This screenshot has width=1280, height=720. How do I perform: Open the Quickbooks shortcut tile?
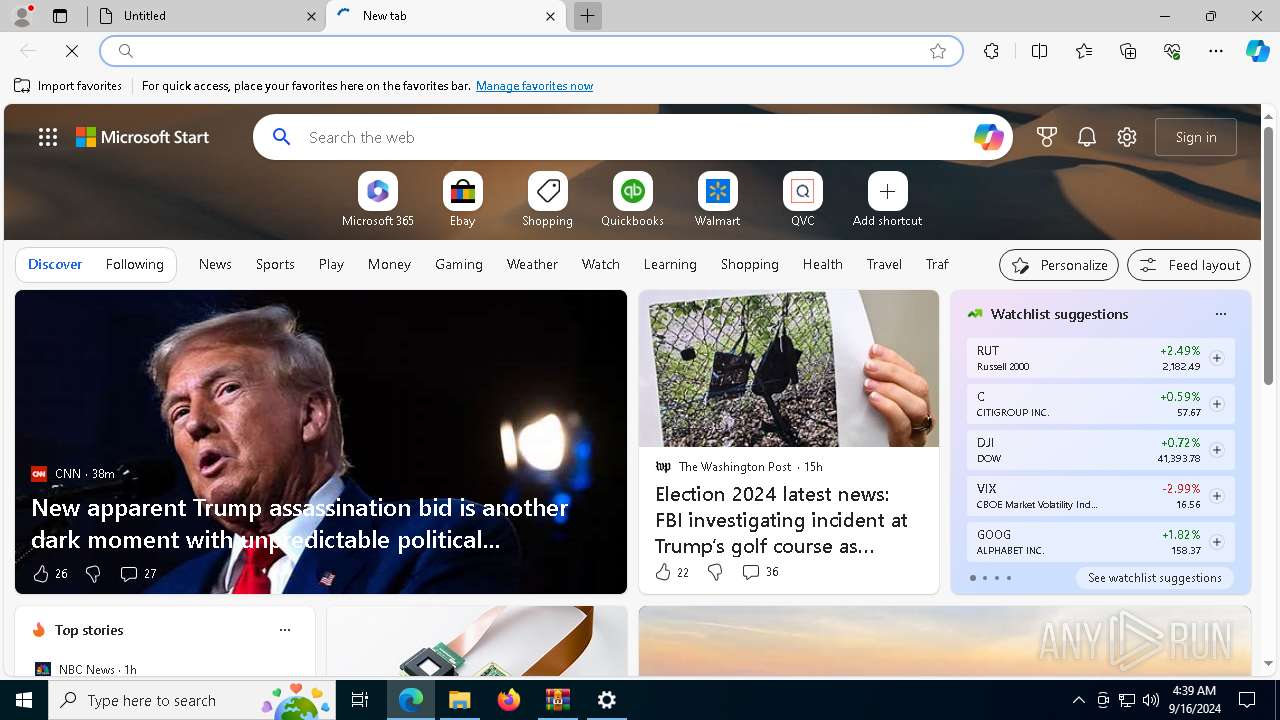(632, 200)
